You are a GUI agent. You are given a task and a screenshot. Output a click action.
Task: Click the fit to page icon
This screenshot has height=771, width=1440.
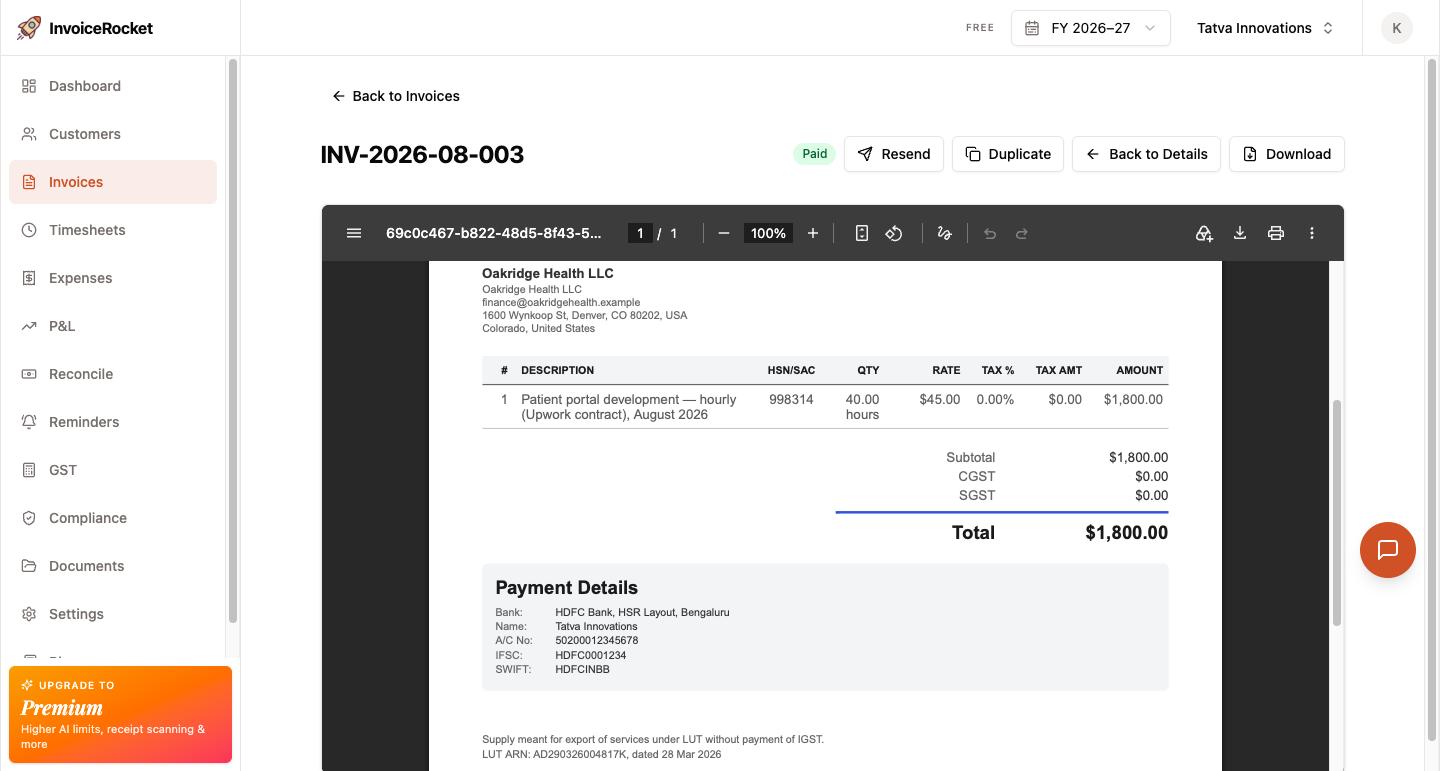pos(862,233)
